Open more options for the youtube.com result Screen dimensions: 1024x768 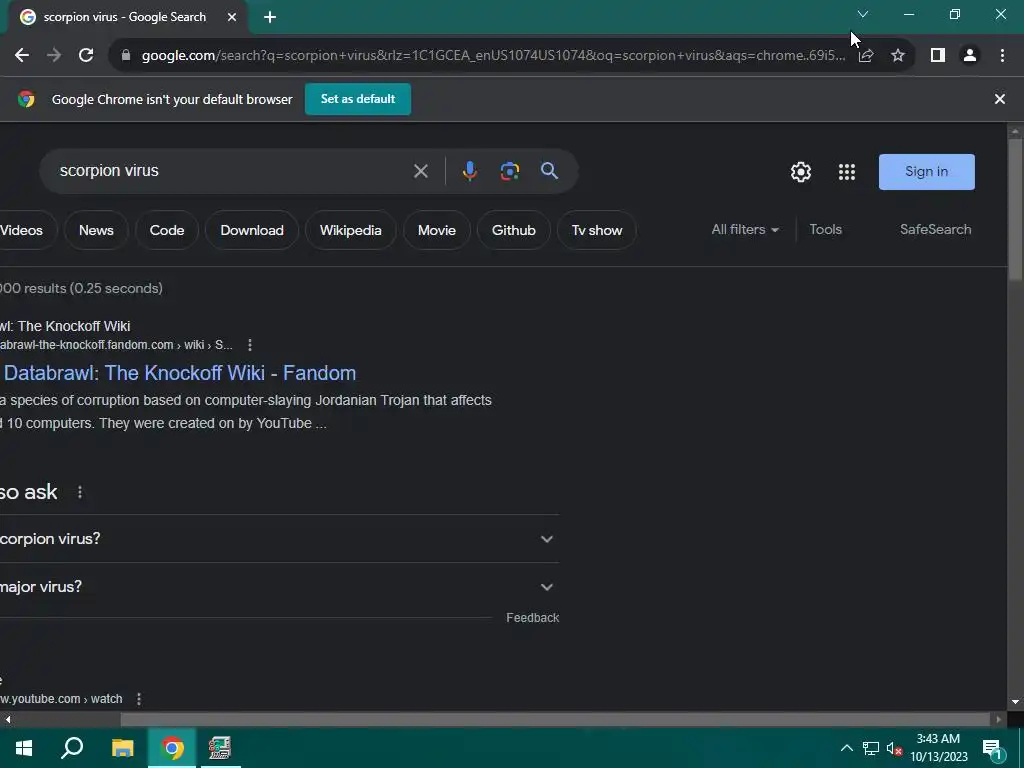[x=138, y=699]
